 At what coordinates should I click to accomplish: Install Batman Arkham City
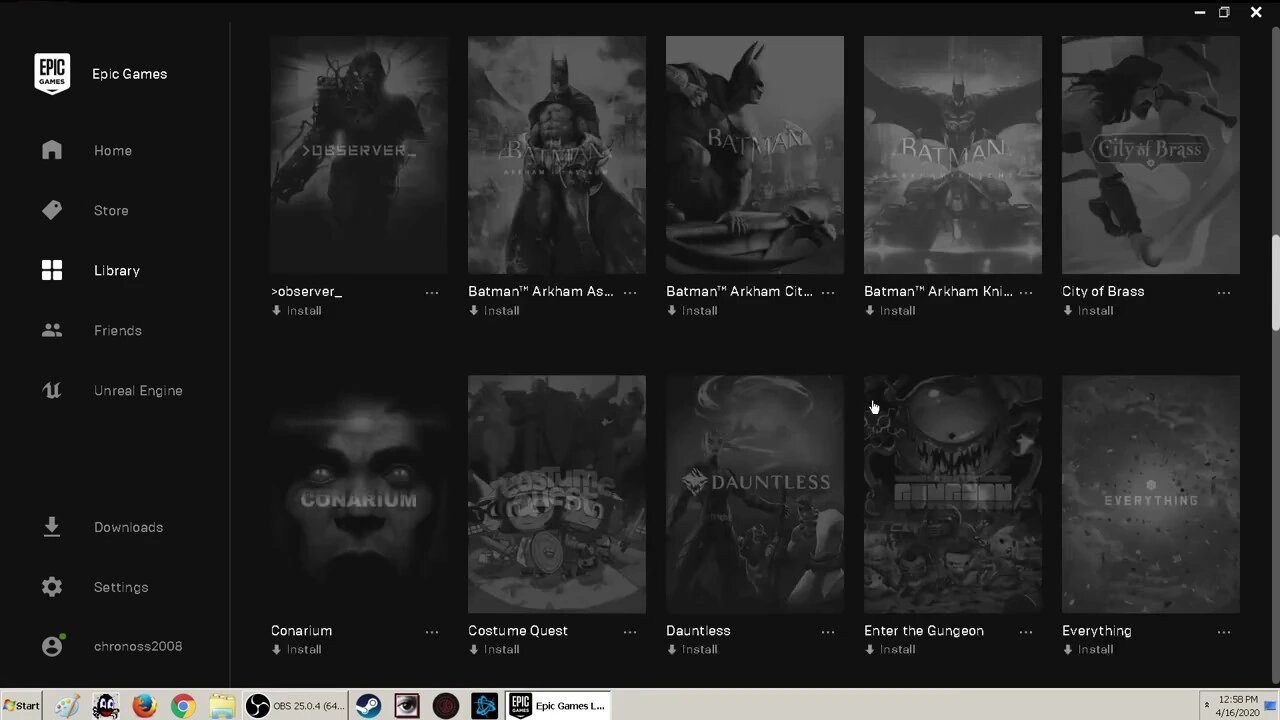(692, 311)
